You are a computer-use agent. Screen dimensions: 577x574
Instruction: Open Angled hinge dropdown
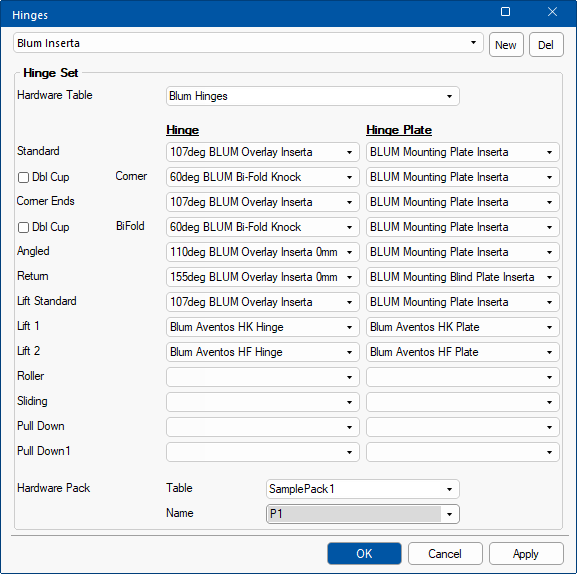point(262,252)
